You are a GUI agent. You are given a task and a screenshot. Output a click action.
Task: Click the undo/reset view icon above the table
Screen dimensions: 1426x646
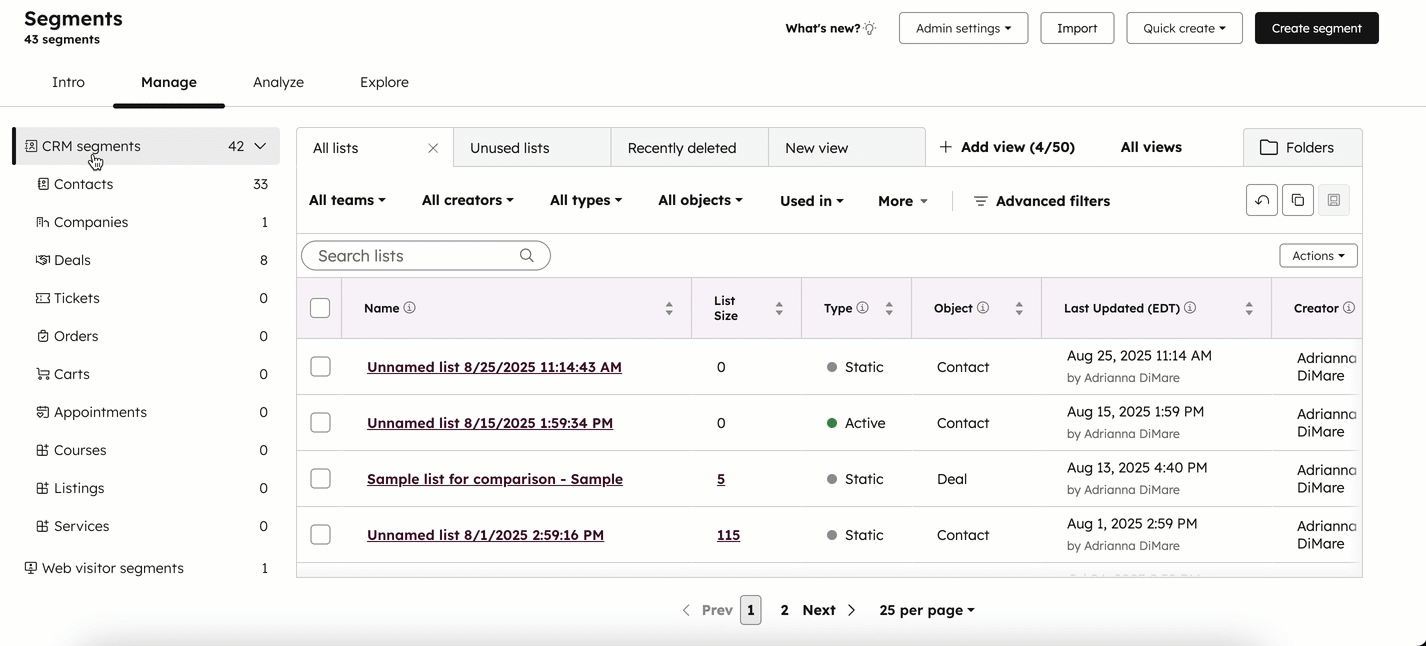(1261, 200)
